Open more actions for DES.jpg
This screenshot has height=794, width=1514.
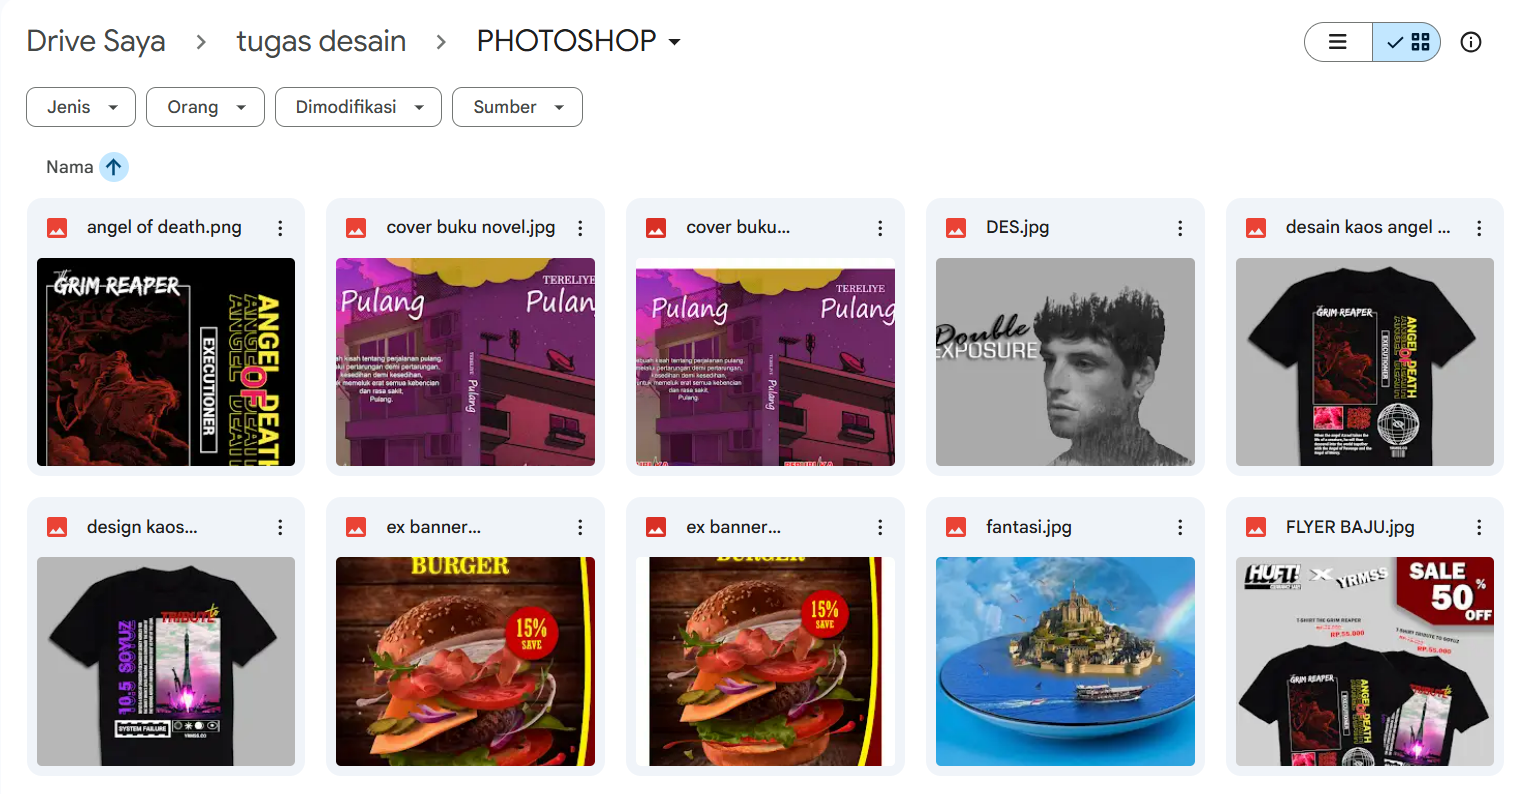(1180, 228)
